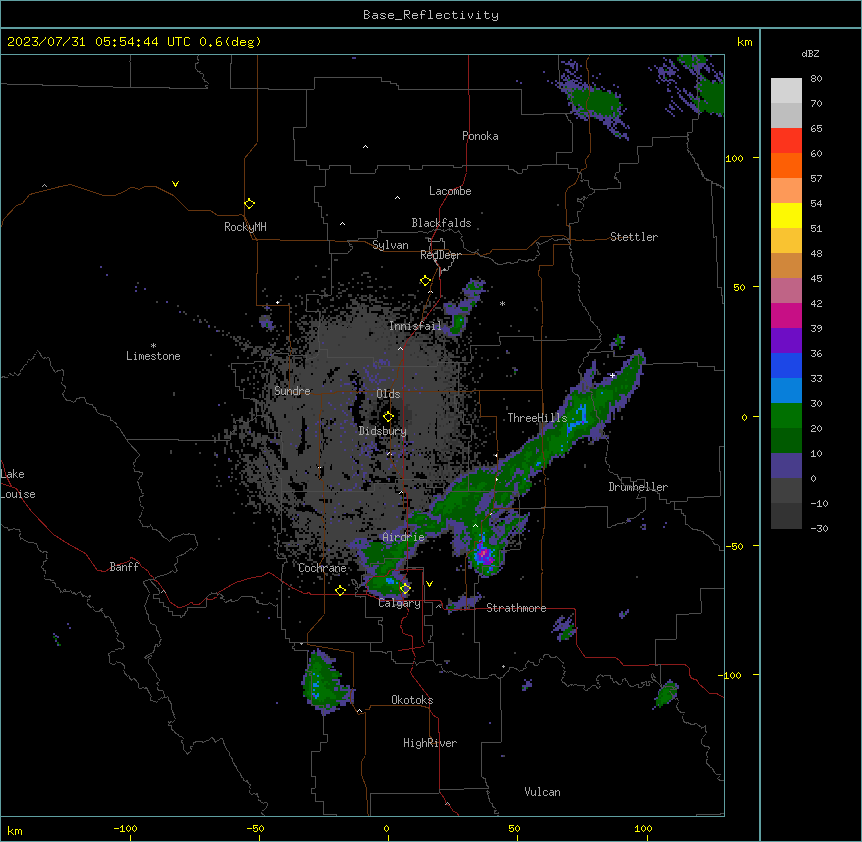Pick the pink swatch between 45 and 42 dBZ
The width and height of the screenshot is (862, 842).
coord(786,291)
